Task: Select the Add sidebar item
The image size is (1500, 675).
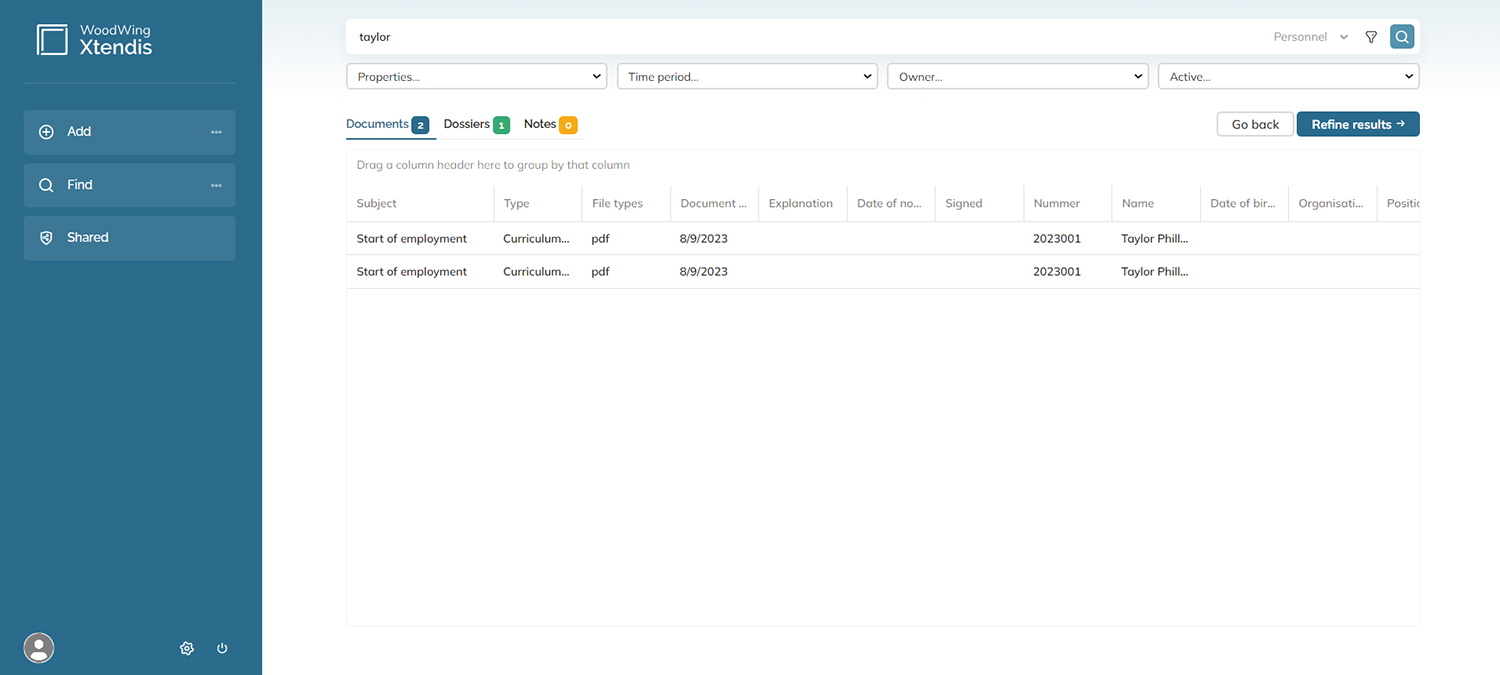Action: point(129,132)
